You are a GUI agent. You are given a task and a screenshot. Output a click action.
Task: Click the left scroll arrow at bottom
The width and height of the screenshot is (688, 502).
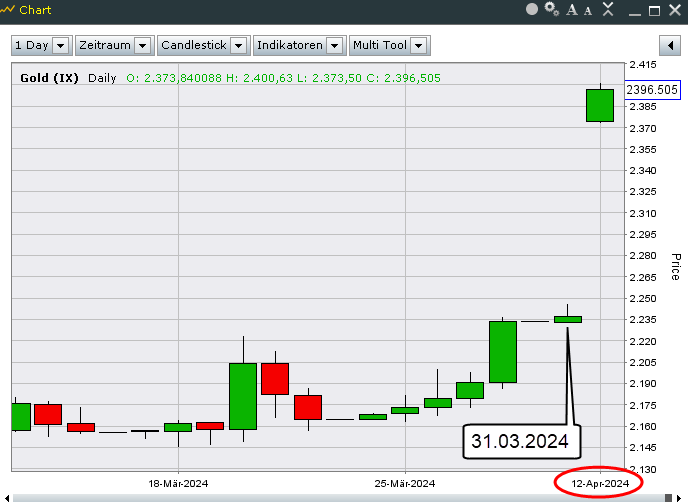point(6,498)
